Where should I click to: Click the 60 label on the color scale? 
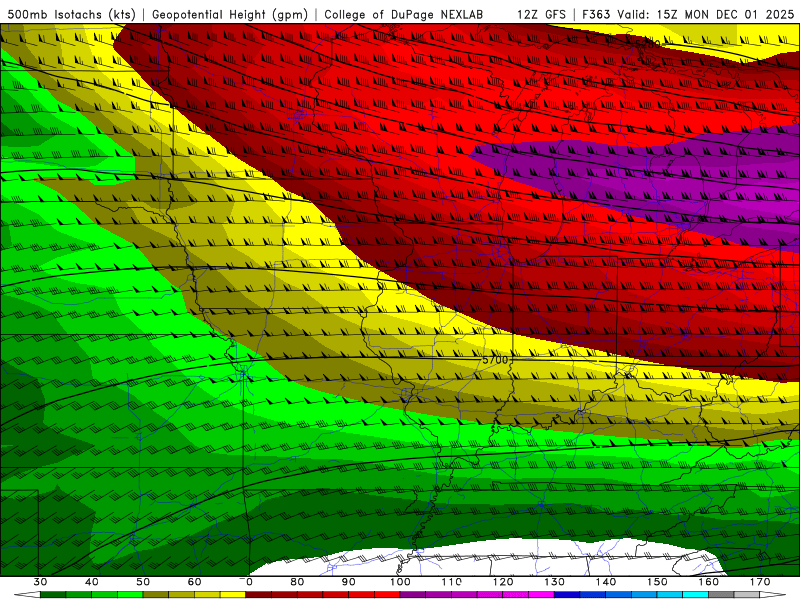(194, 582)
